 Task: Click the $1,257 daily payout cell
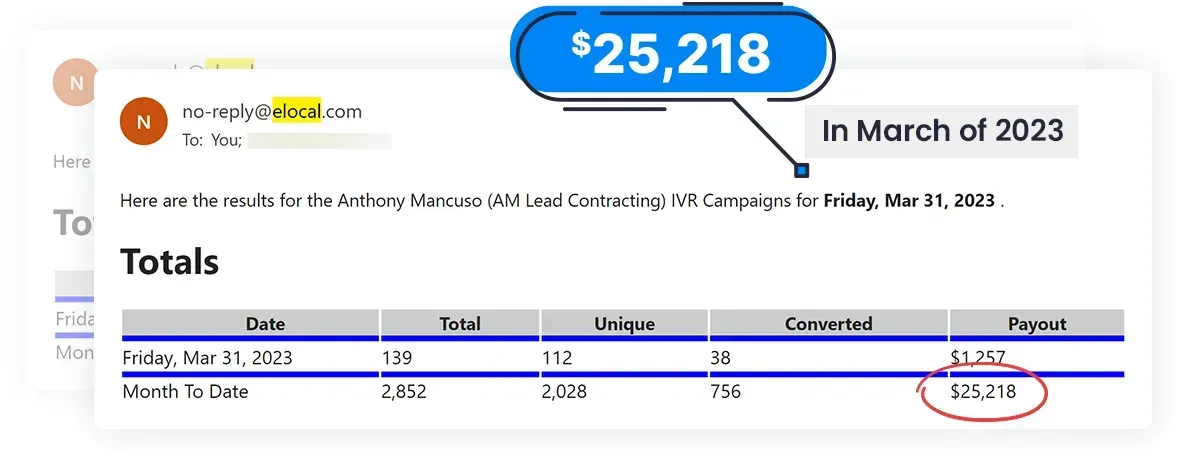pyautogui.click(x=978, y=357)
